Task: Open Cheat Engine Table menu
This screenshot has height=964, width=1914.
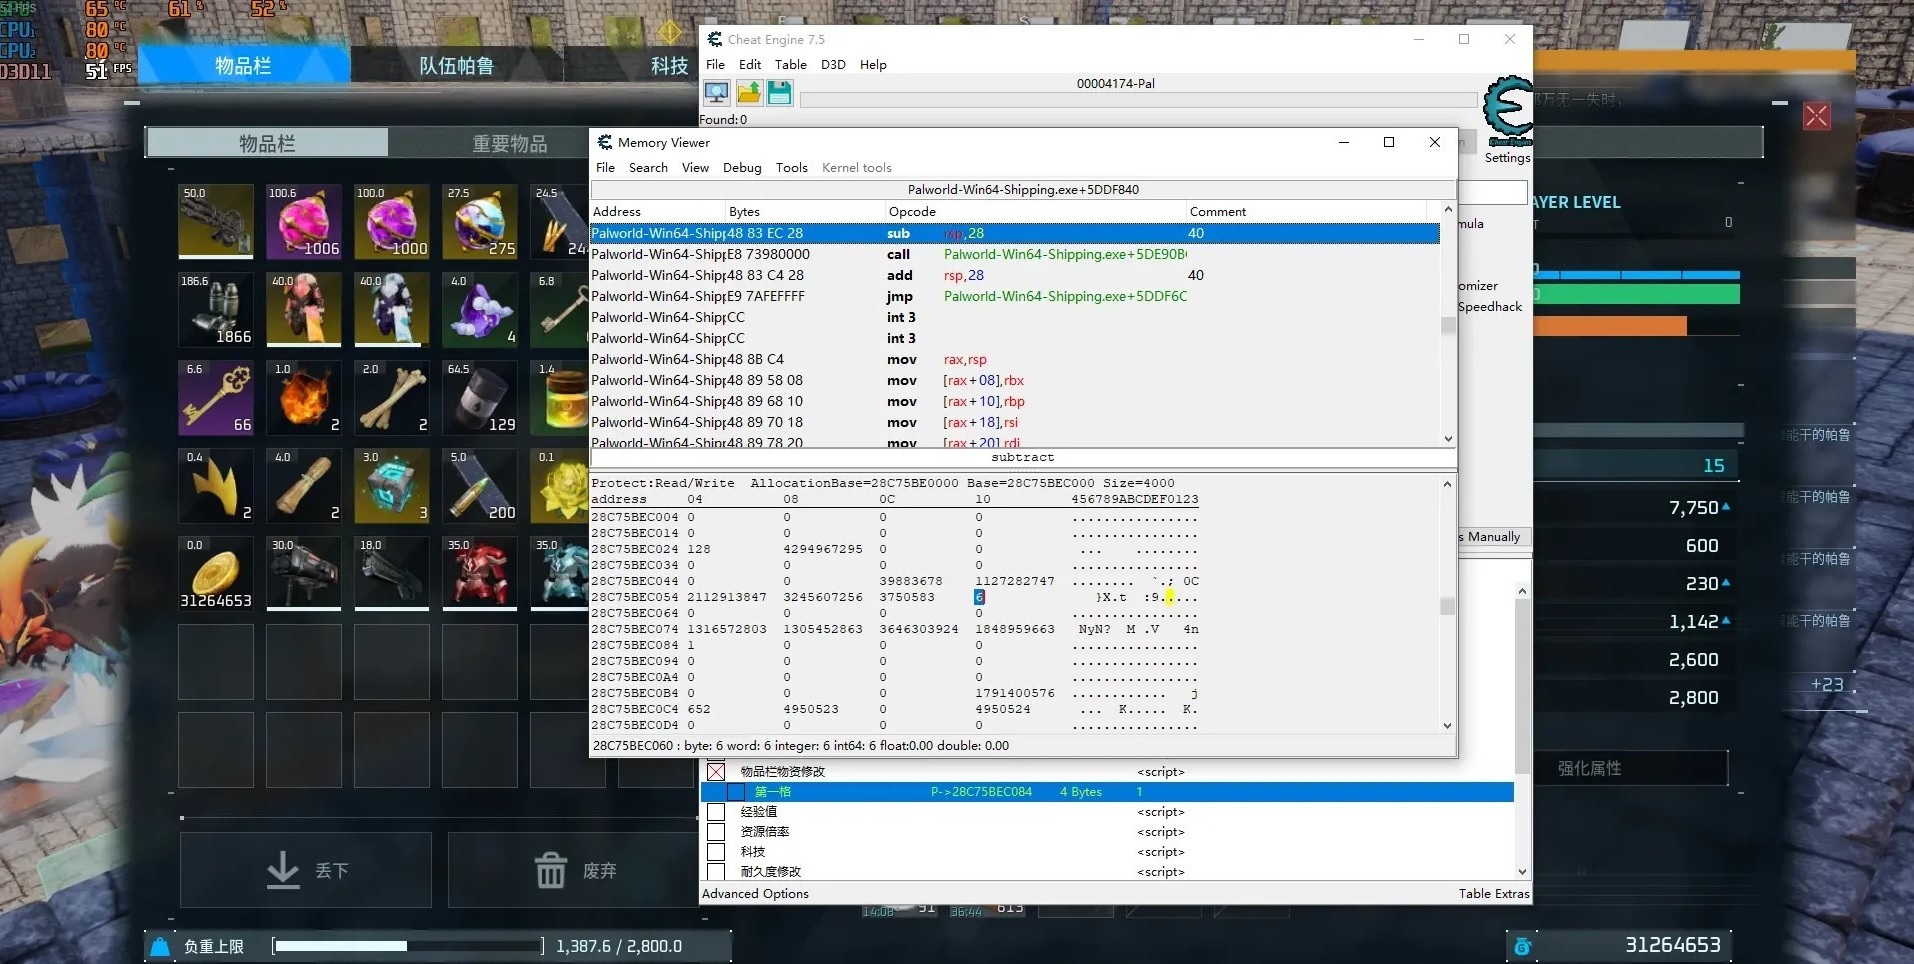Action: (790, 64)
